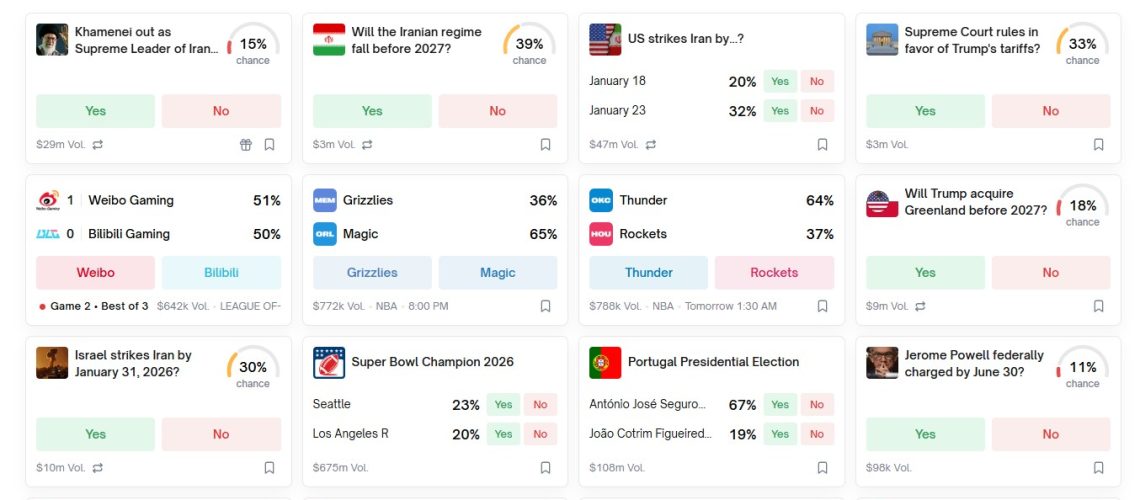Bookmark the Iranian regime fall market
Image resolution: width=1140 pixels, height=500 pixels.
[545, 145]
